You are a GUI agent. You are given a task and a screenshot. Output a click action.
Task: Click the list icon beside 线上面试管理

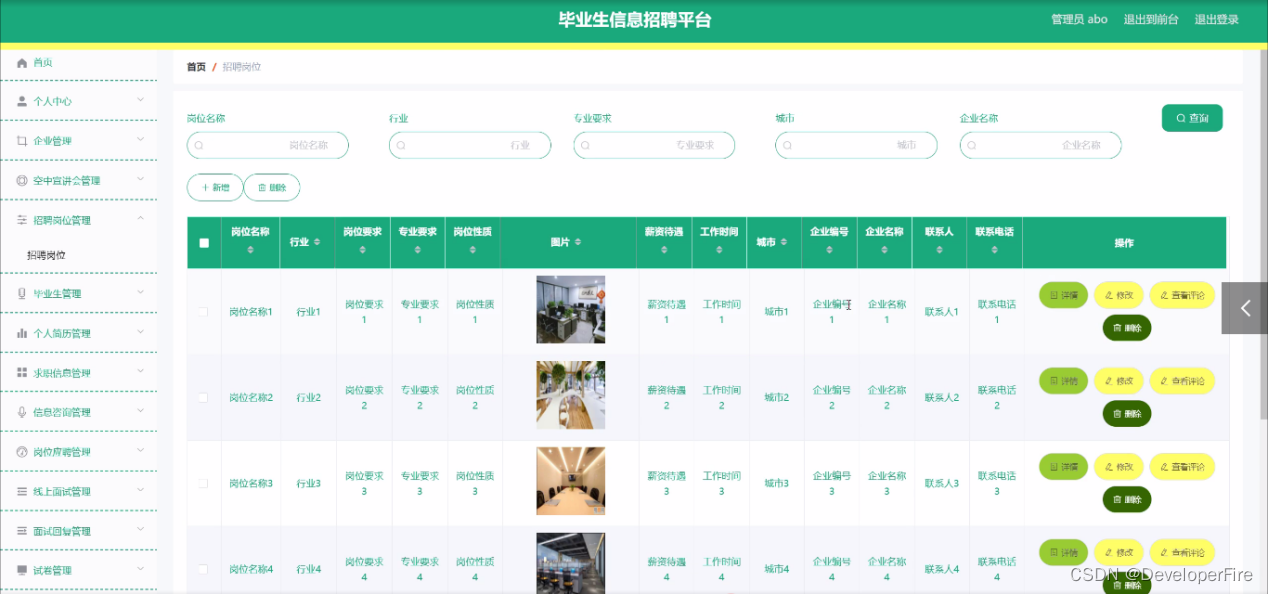tap(22, 491)
